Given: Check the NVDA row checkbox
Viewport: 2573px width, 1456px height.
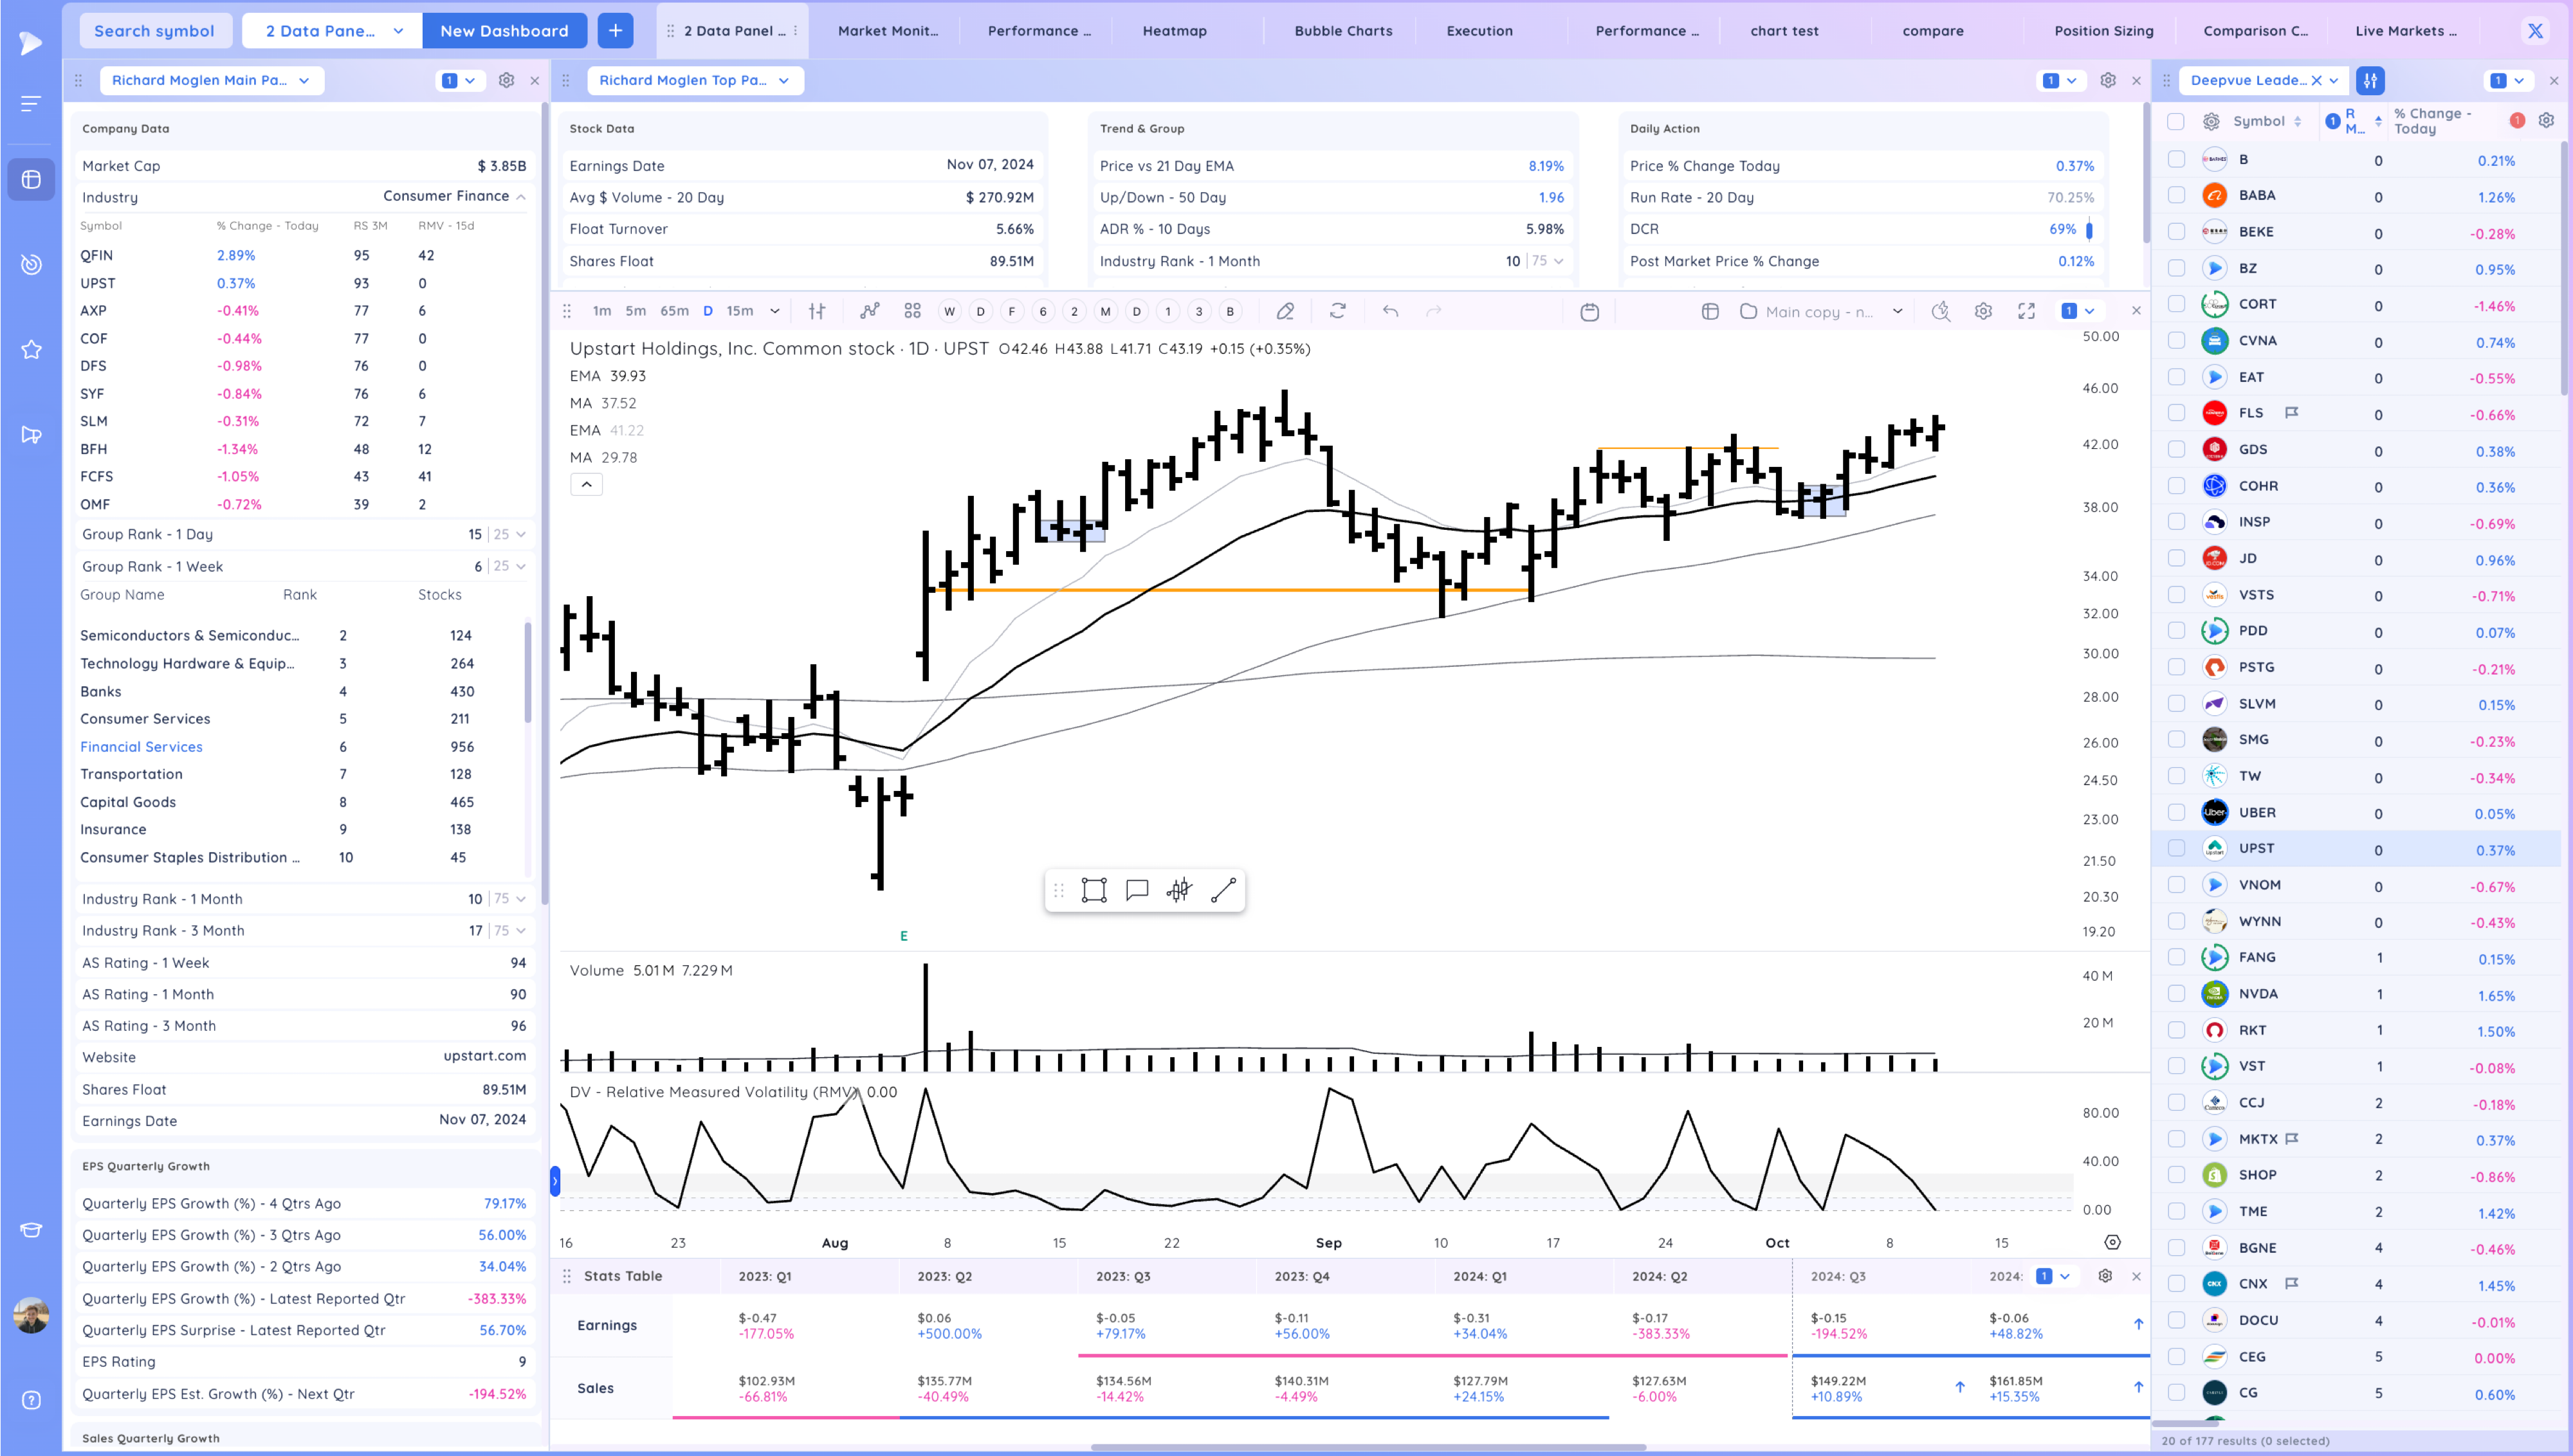Looking at the screenshot, I should (2176, 993).
